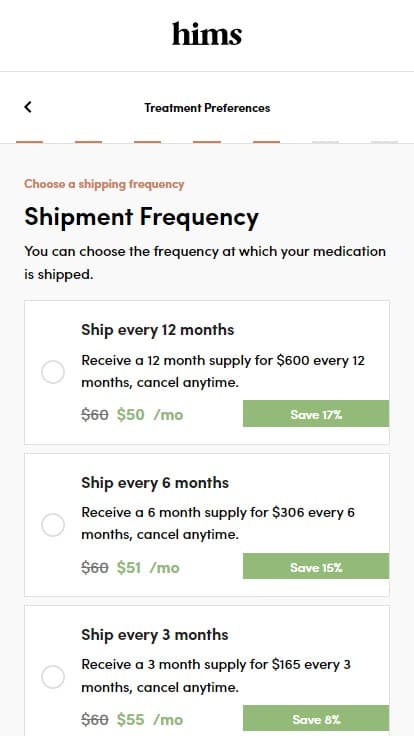Select the 6 months shipment radio button

point(53,525)
